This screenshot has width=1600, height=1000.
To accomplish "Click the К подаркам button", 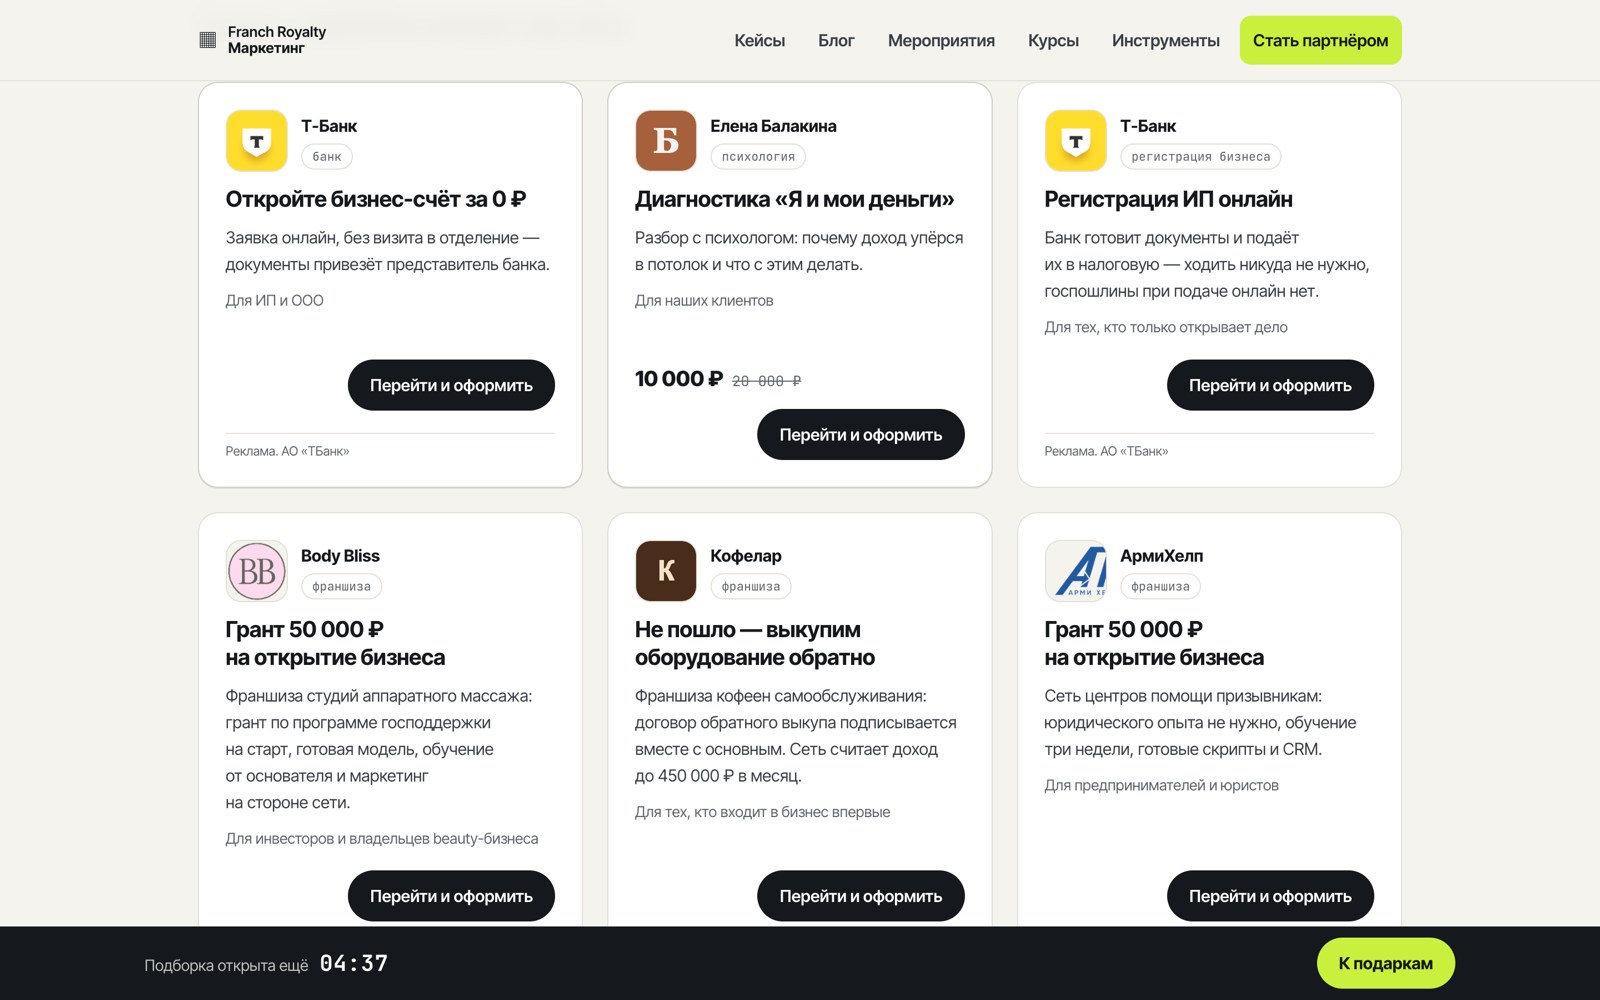I will point(1386,963).
